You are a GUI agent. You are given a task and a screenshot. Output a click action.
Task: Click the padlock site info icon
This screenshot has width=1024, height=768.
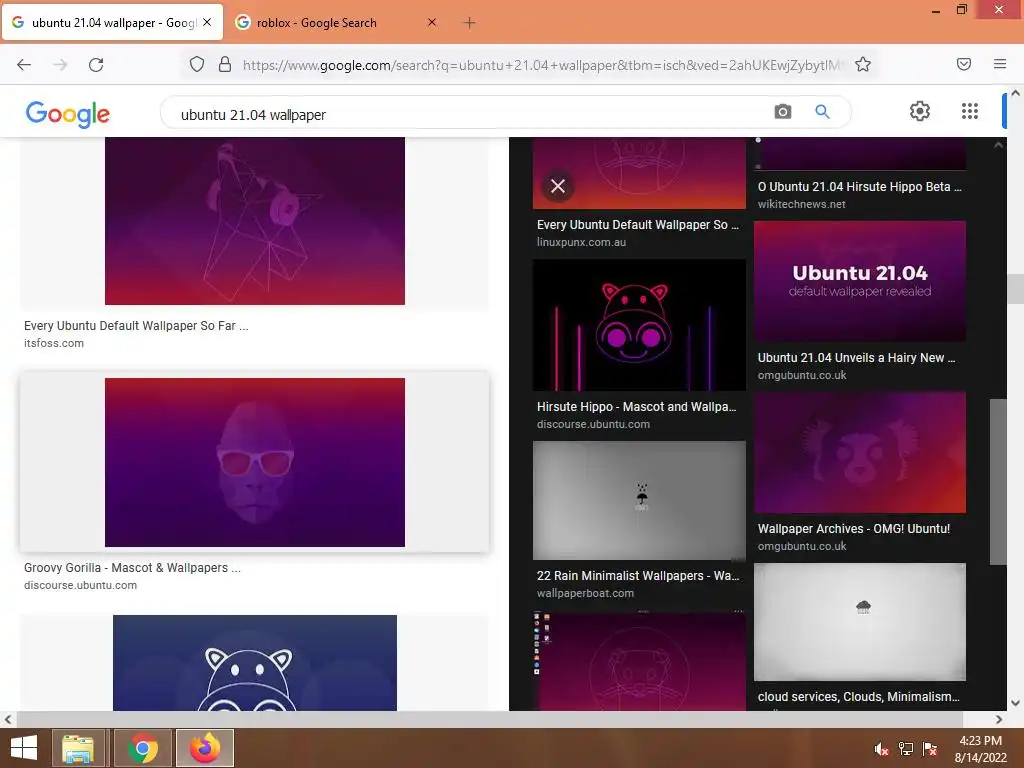(225, 64)
